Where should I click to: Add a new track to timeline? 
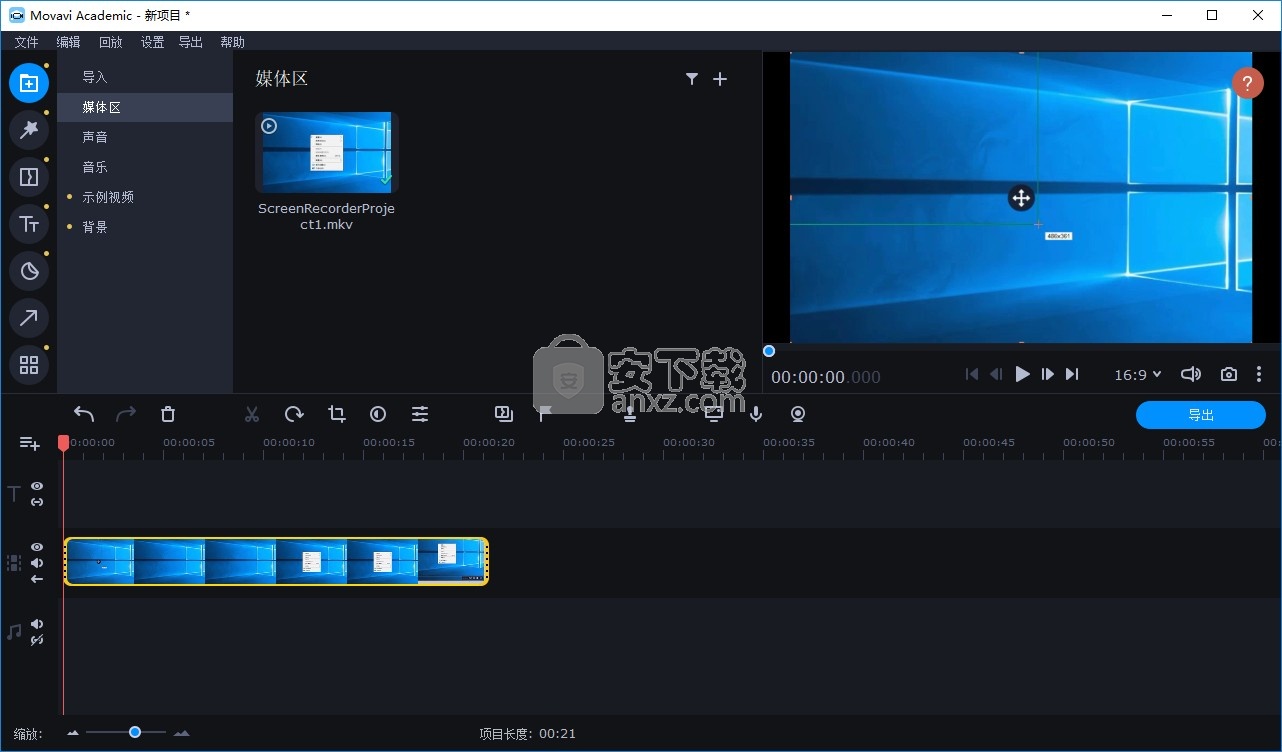point(30,443)
